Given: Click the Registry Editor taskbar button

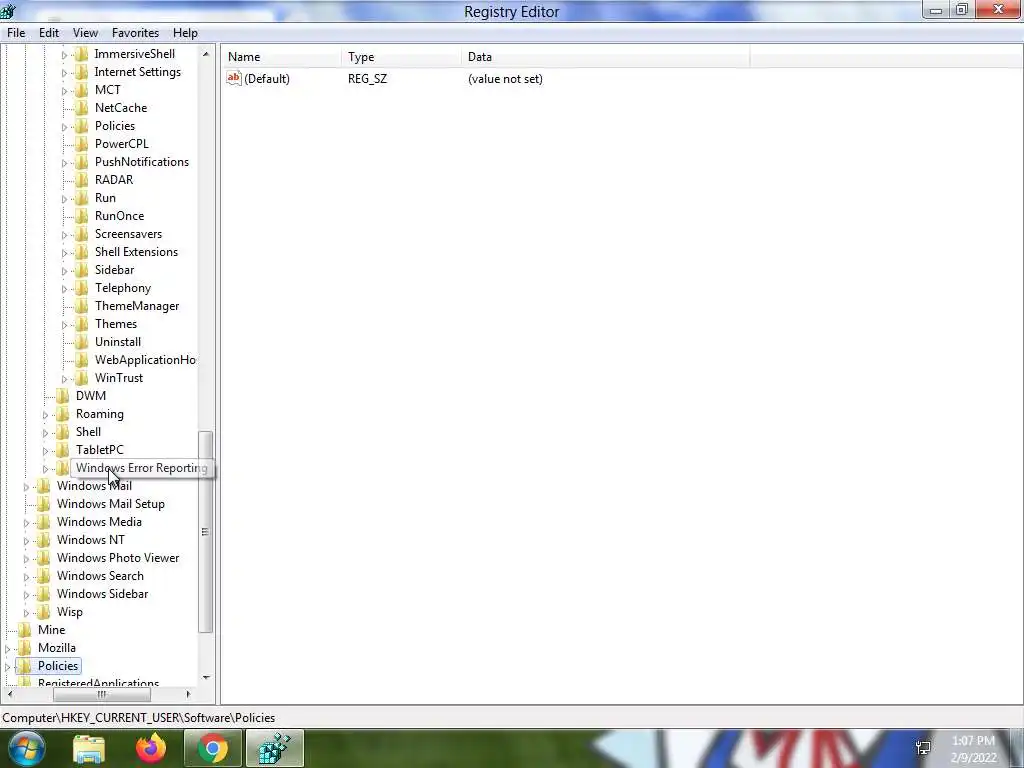Looking at the screenshot, I should point(274,749).
